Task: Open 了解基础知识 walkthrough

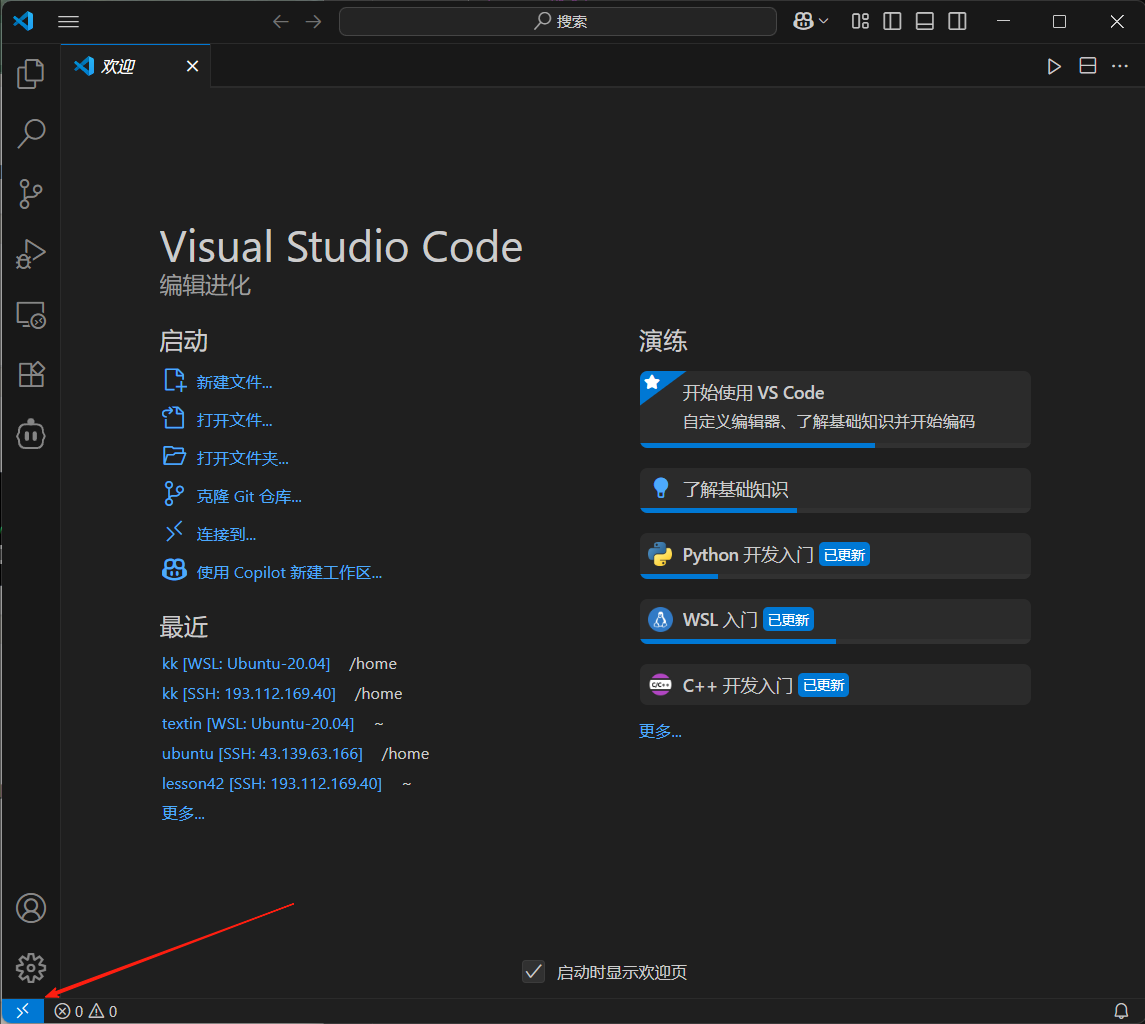Action: (x=835, y=490)
